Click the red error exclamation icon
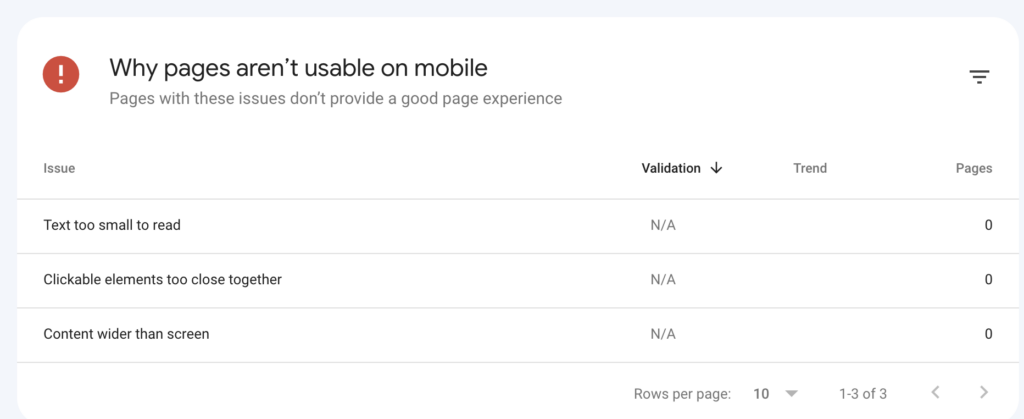This screenshot has height=419, width=1024. [62, 73]
